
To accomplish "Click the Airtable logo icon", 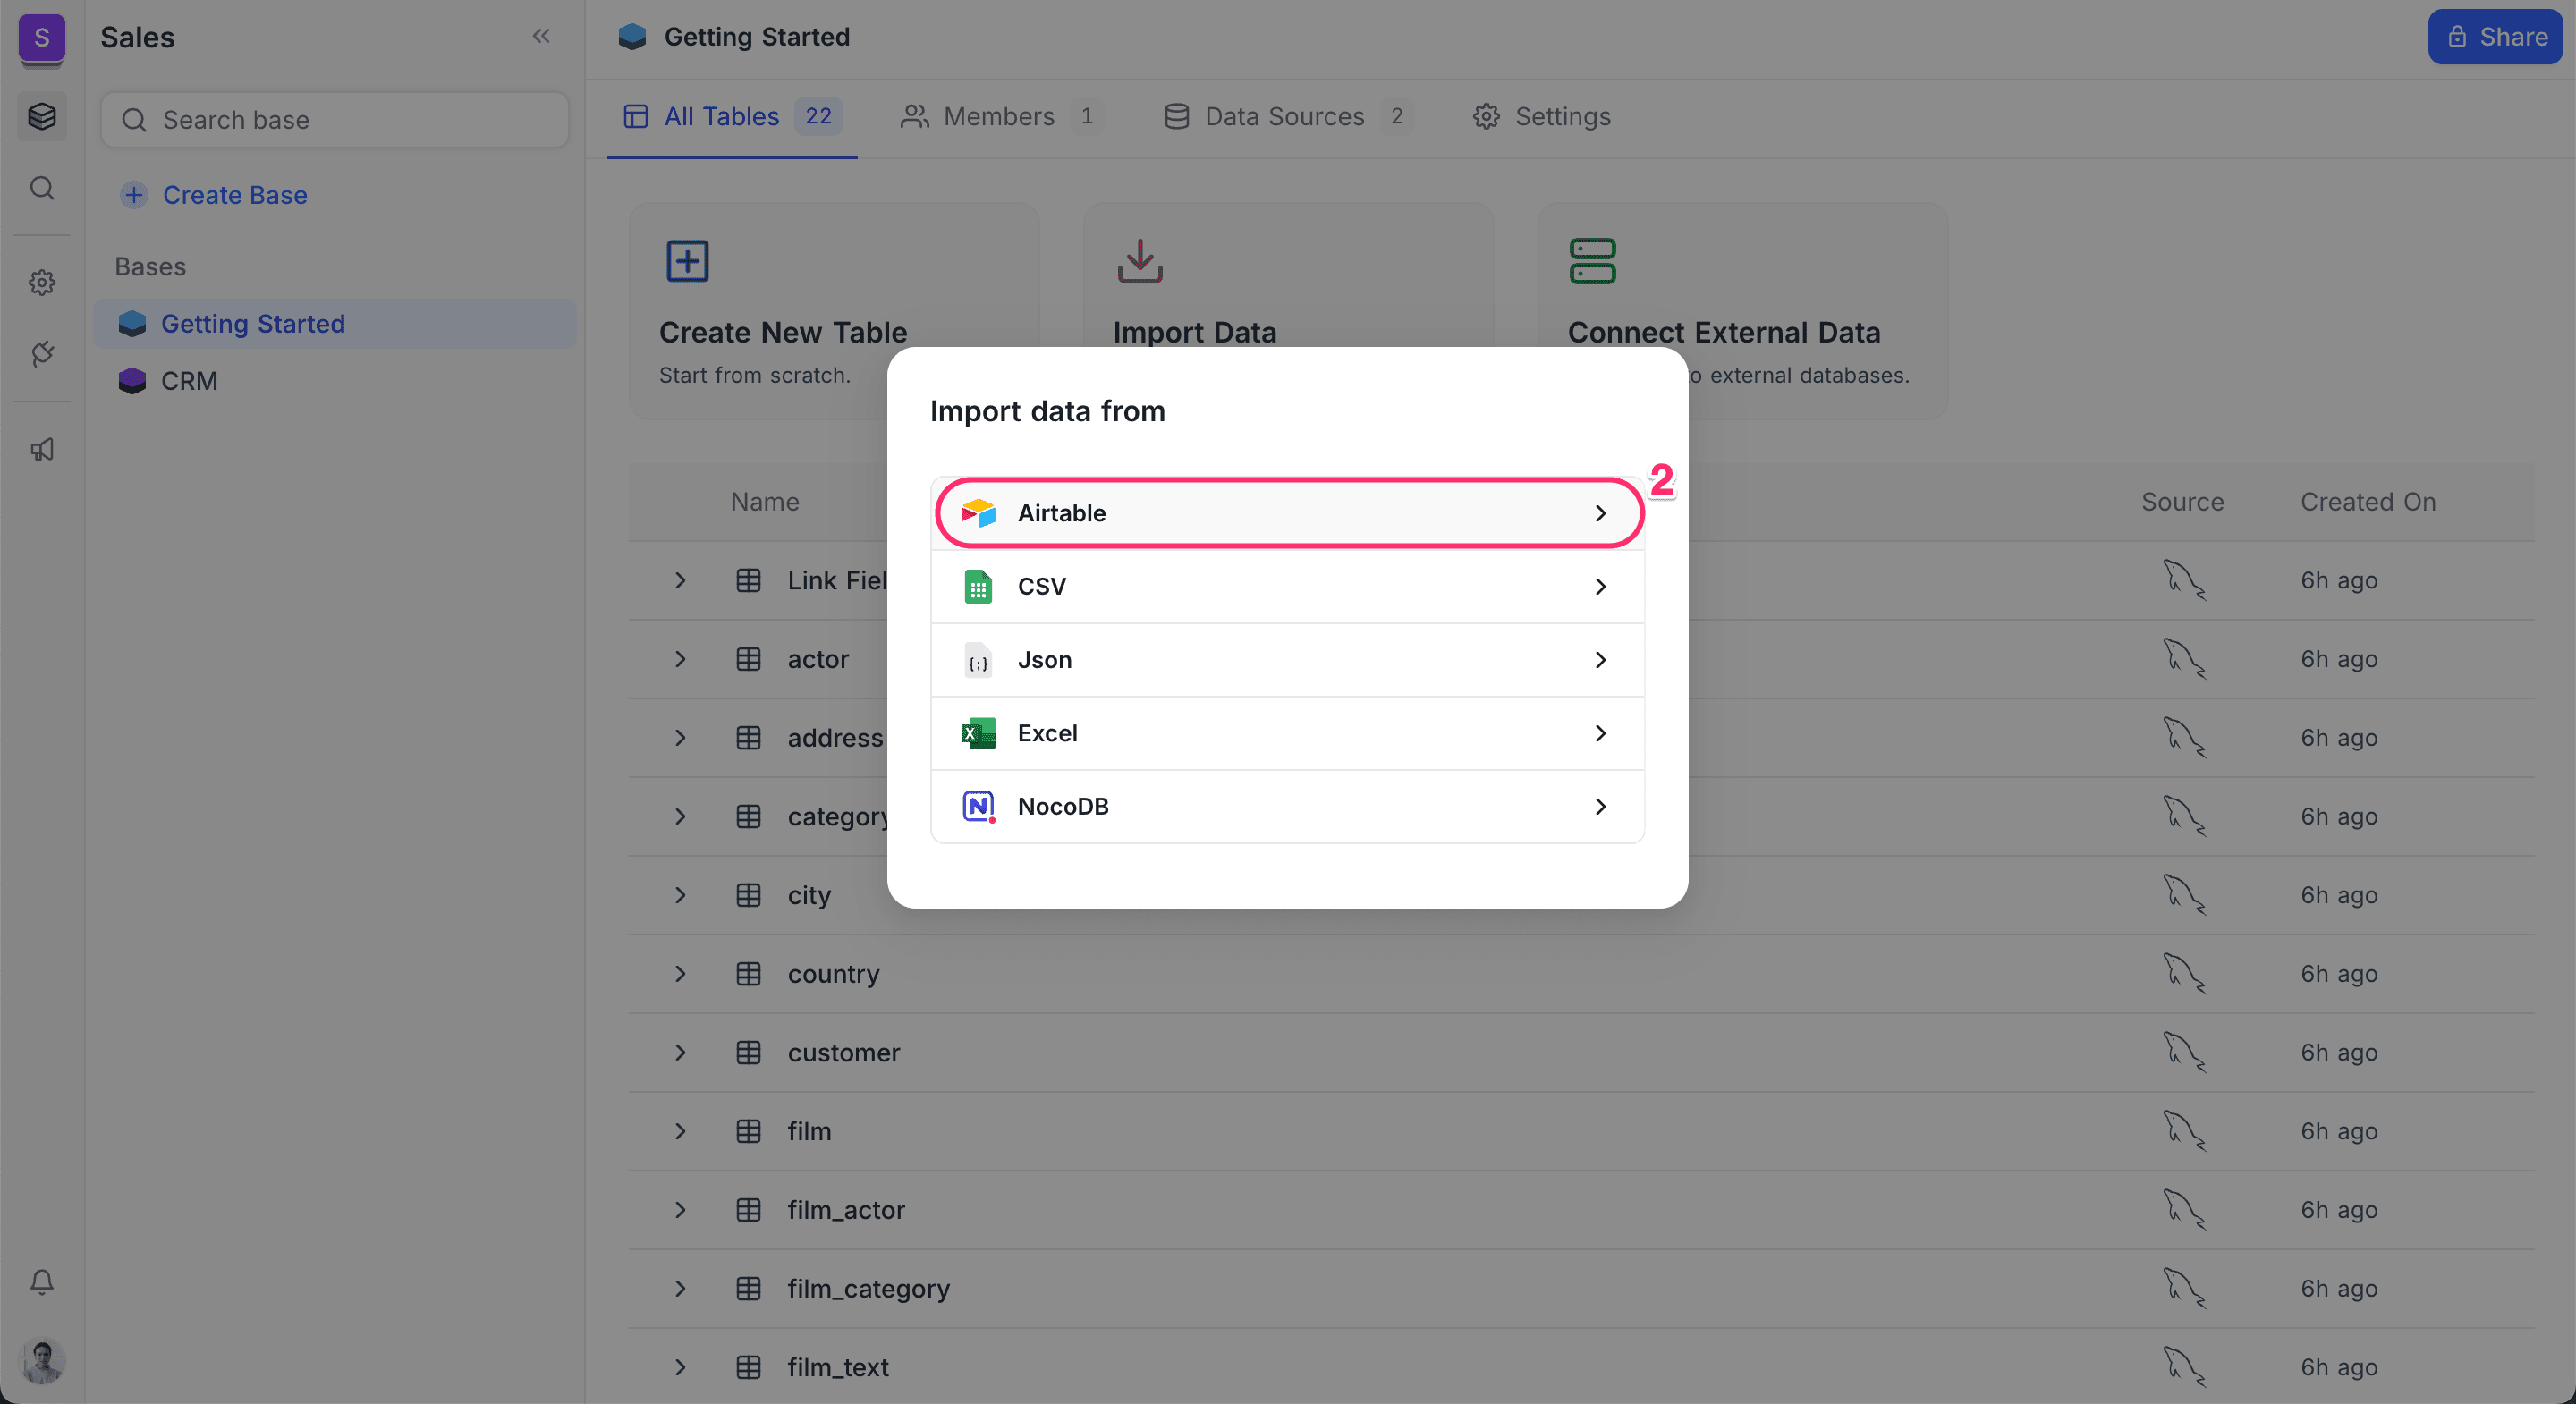I will pos(977,513).
